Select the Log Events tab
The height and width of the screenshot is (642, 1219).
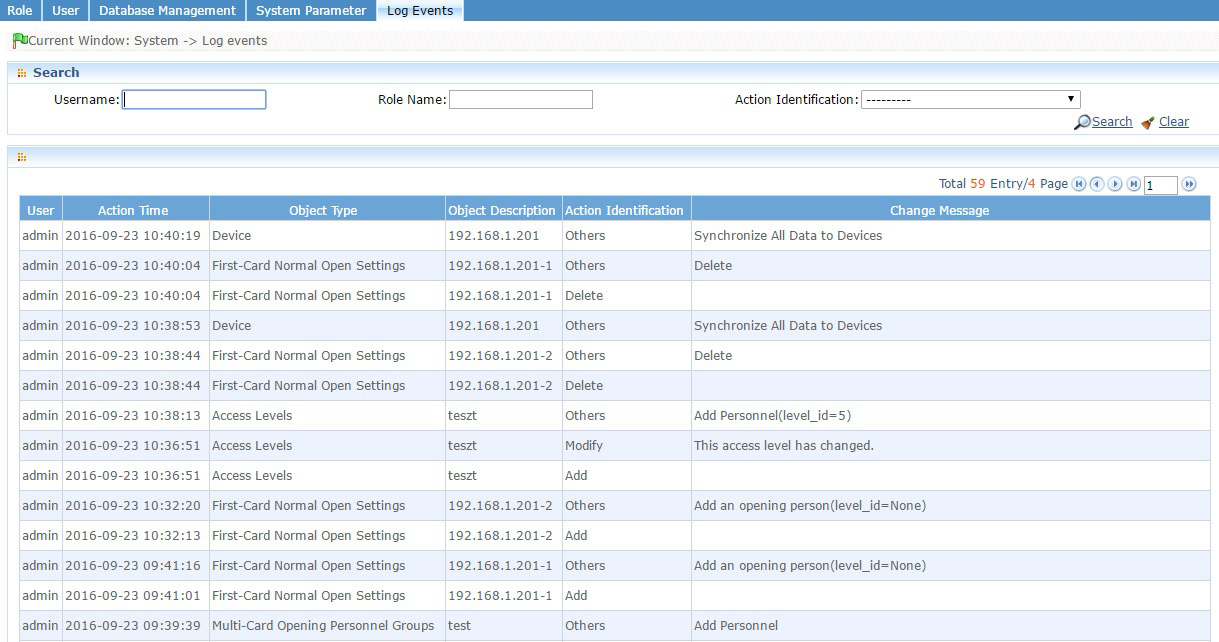point(420,10)
